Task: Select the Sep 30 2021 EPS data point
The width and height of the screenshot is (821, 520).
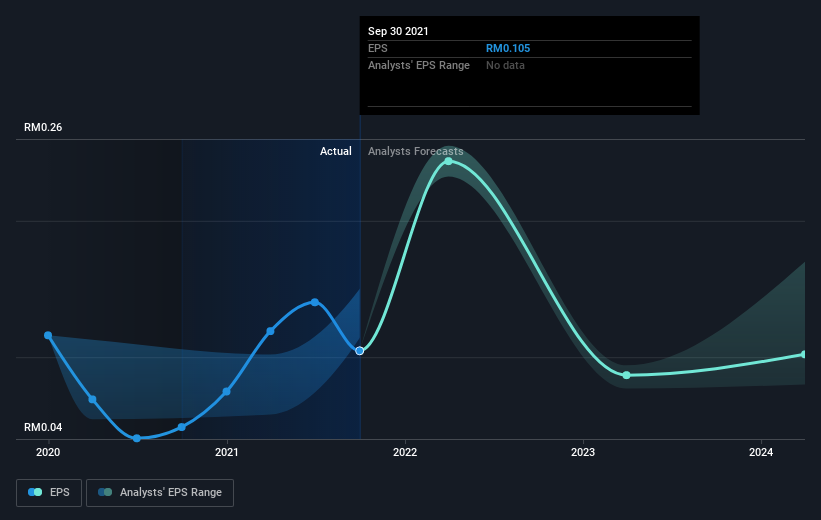Action: pyautogui.click(x=360, y=351)
